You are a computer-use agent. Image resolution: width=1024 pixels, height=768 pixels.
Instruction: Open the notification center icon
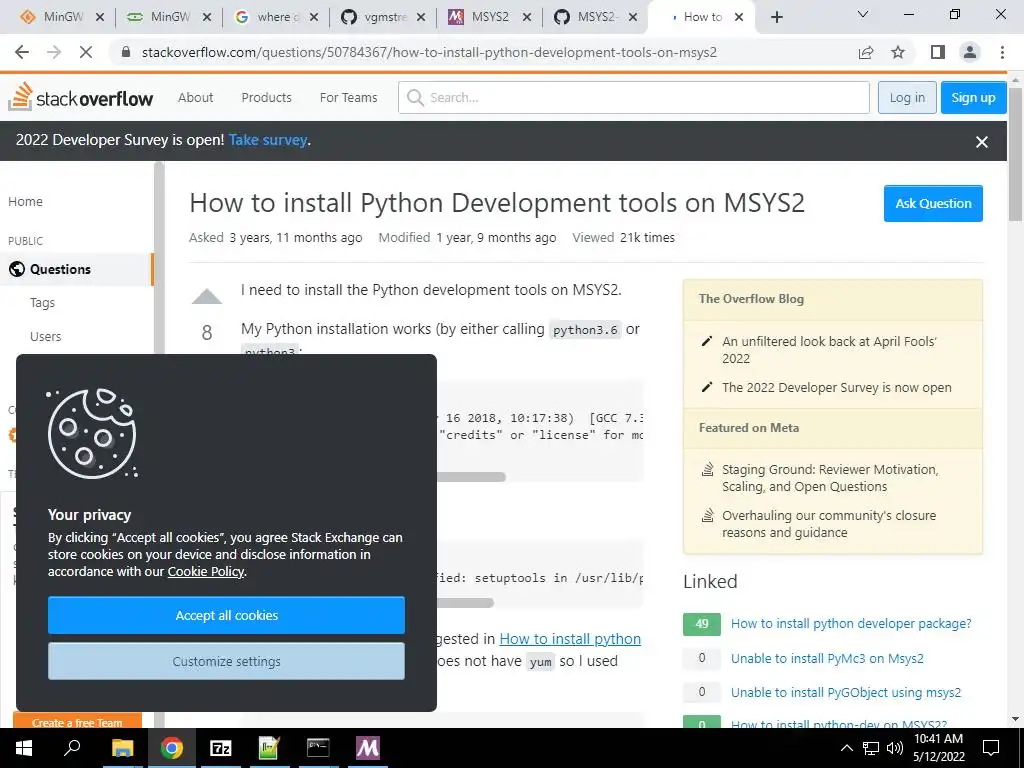(991, 748)
